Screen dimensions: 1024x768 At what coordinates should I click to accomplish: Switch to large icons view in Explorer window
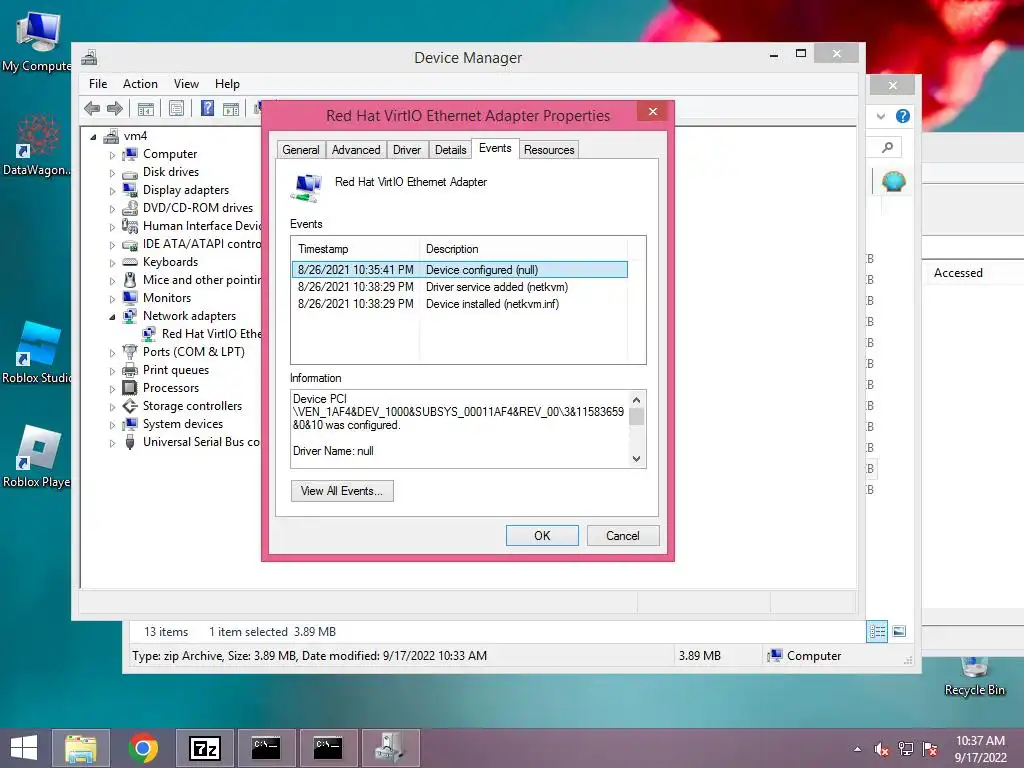pos(899,632)
